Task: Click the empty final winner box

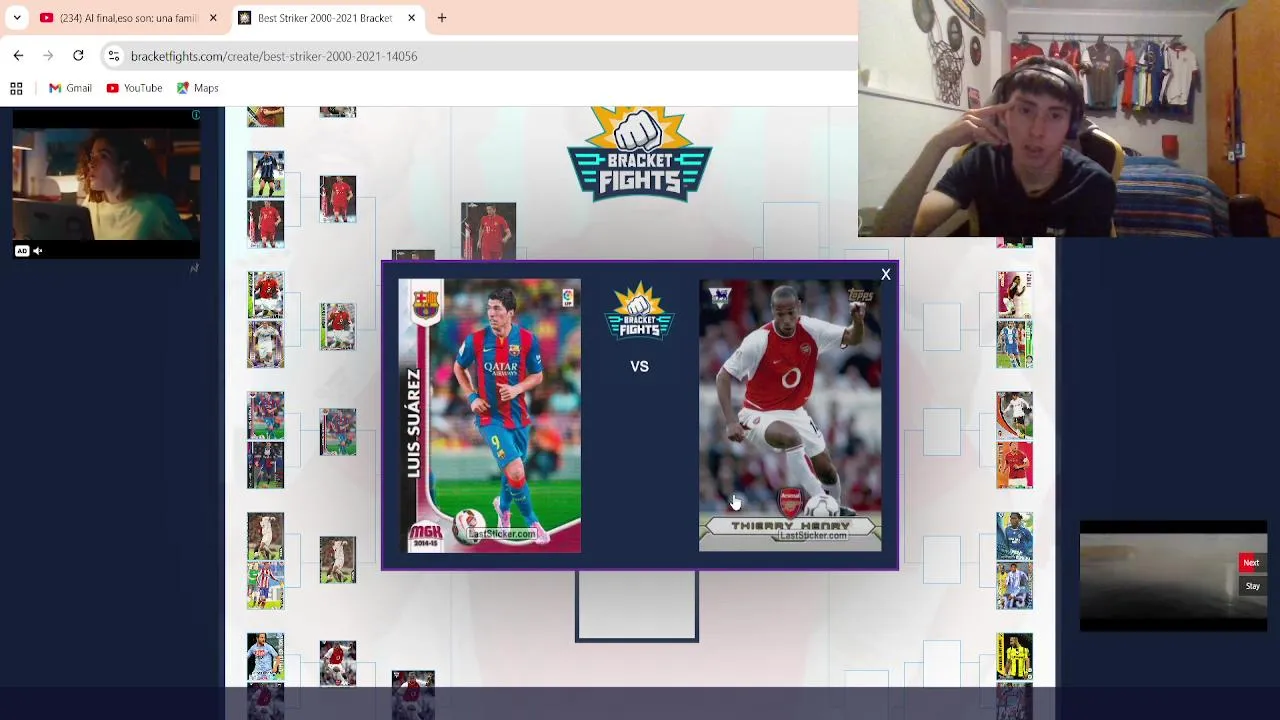Action: tap(637, 606)
